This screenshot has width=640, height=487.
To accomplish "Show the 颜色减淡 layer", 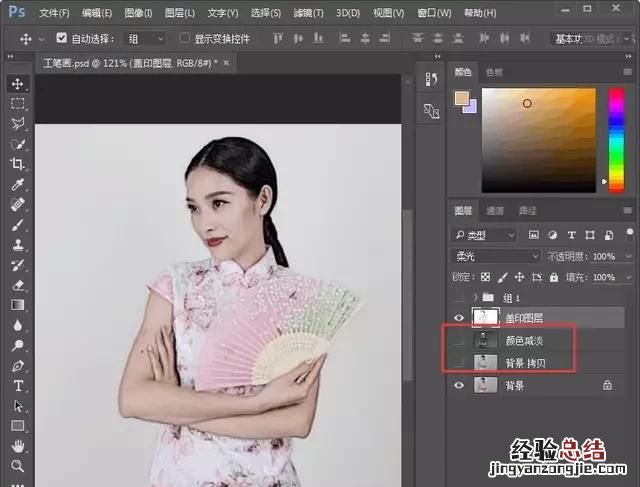I will pyautogui.click(x=460, y=340).
